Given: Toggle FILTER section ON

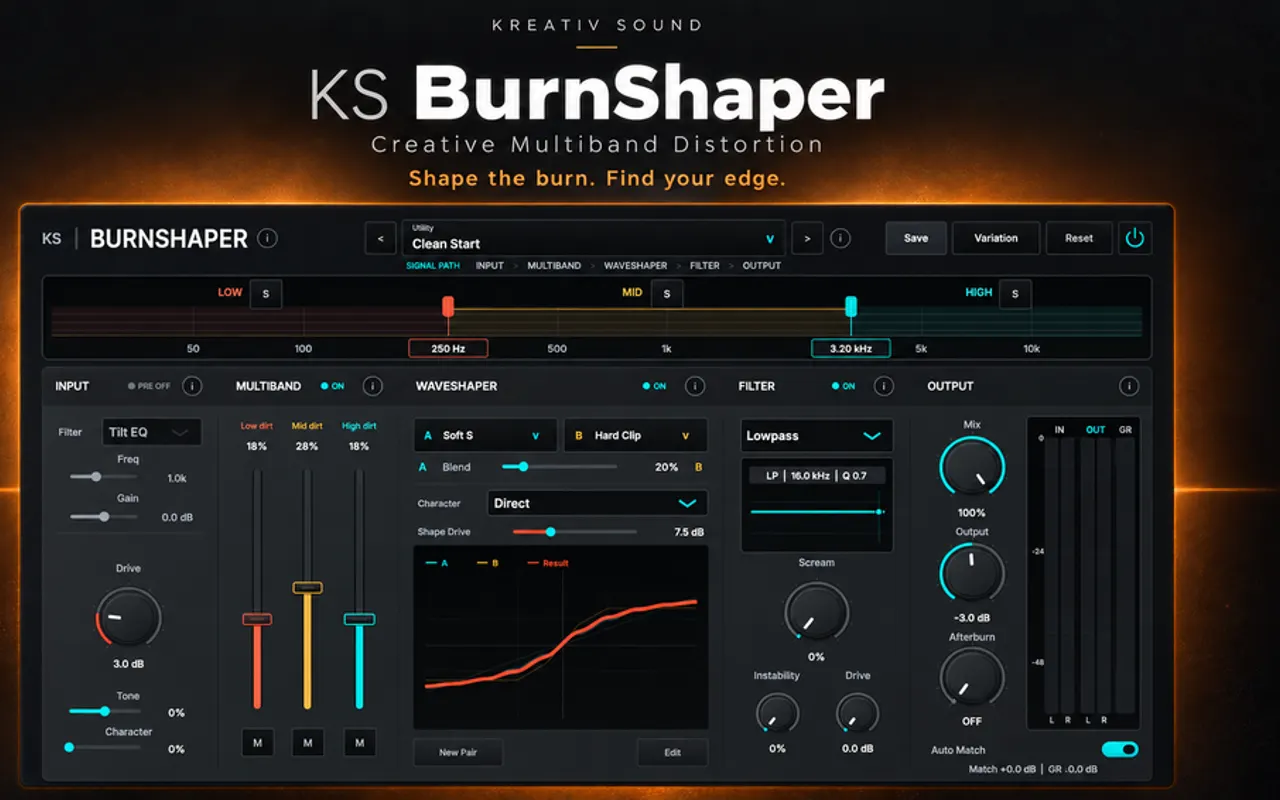Looking at the screenshot, I should click(x=843, y=386).
